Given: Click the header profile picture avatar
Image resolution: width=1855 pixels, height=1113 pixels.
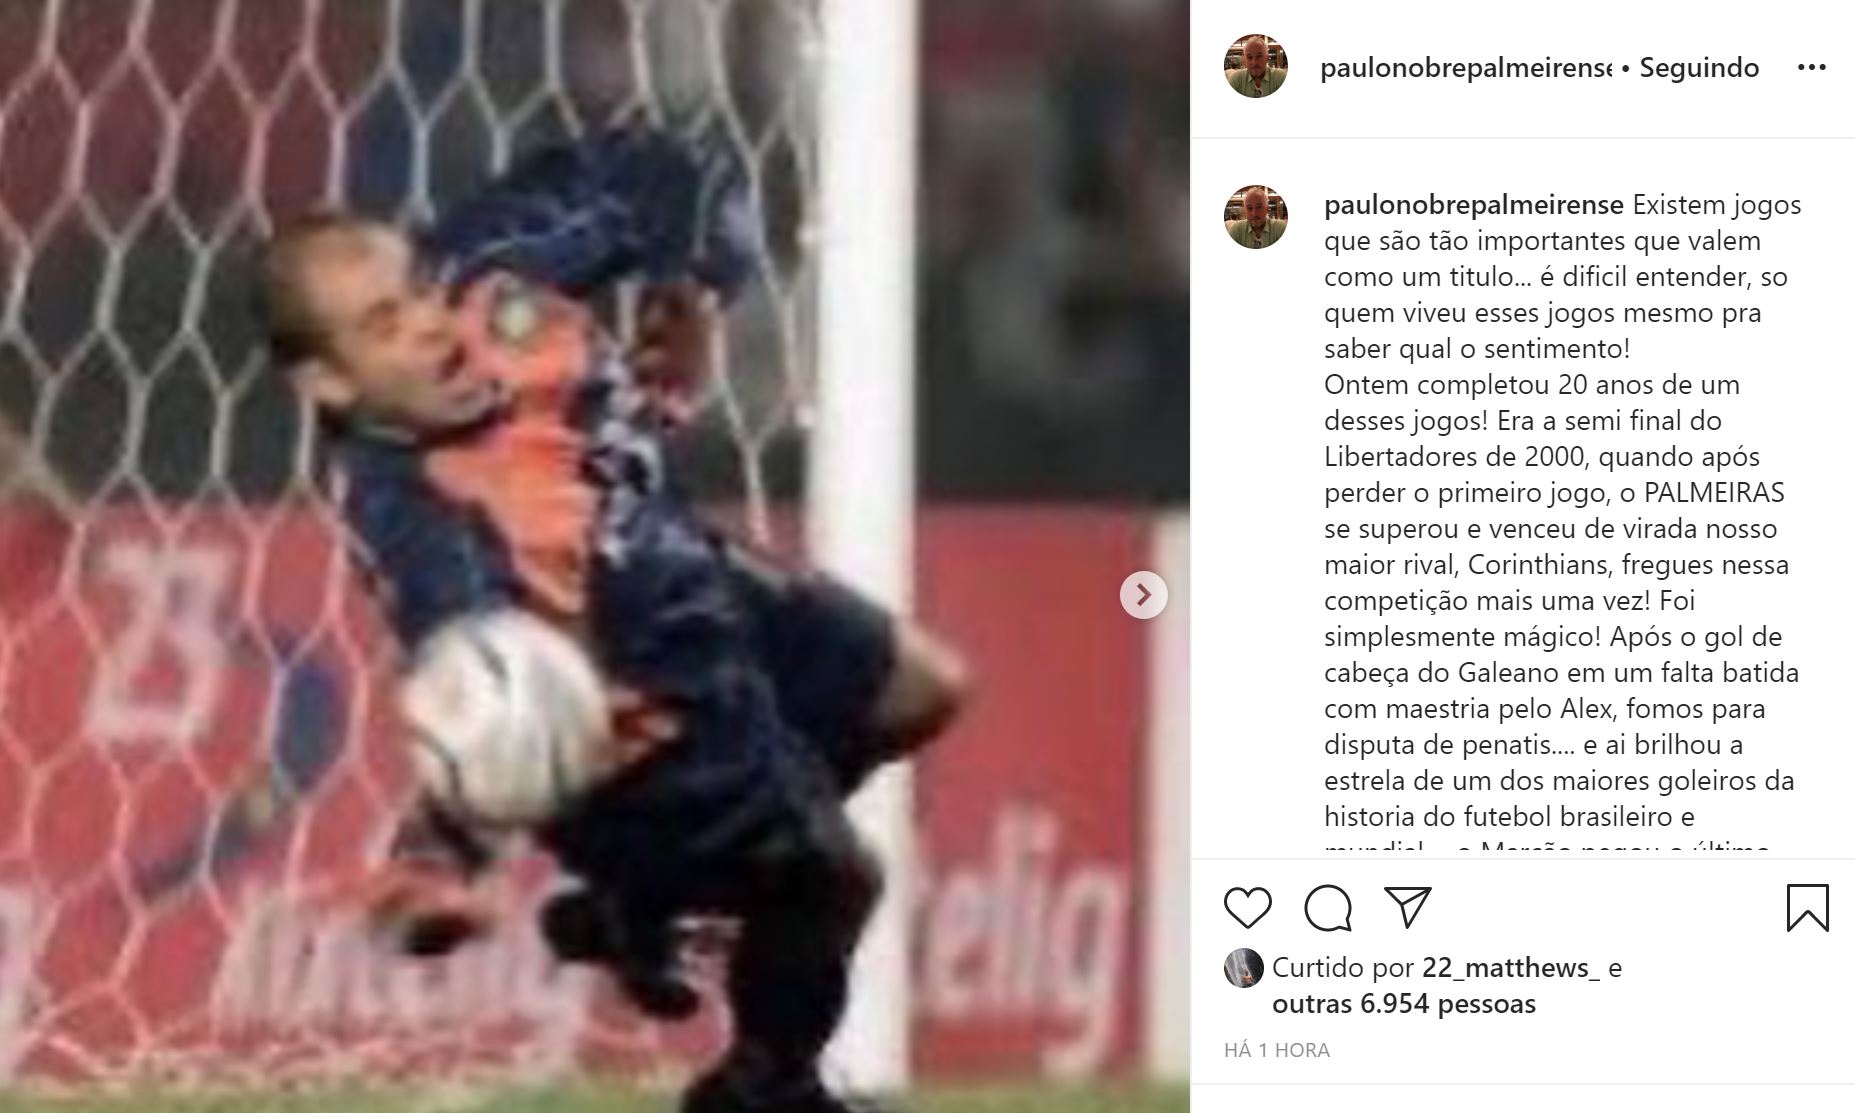Looking at the screenshot, I should [x=1256, y=66].
